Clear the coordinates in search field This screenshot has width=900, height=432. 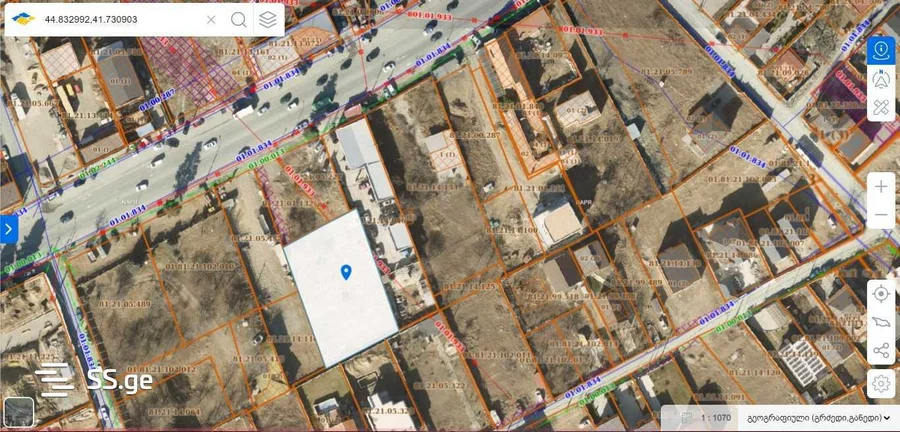211,20
